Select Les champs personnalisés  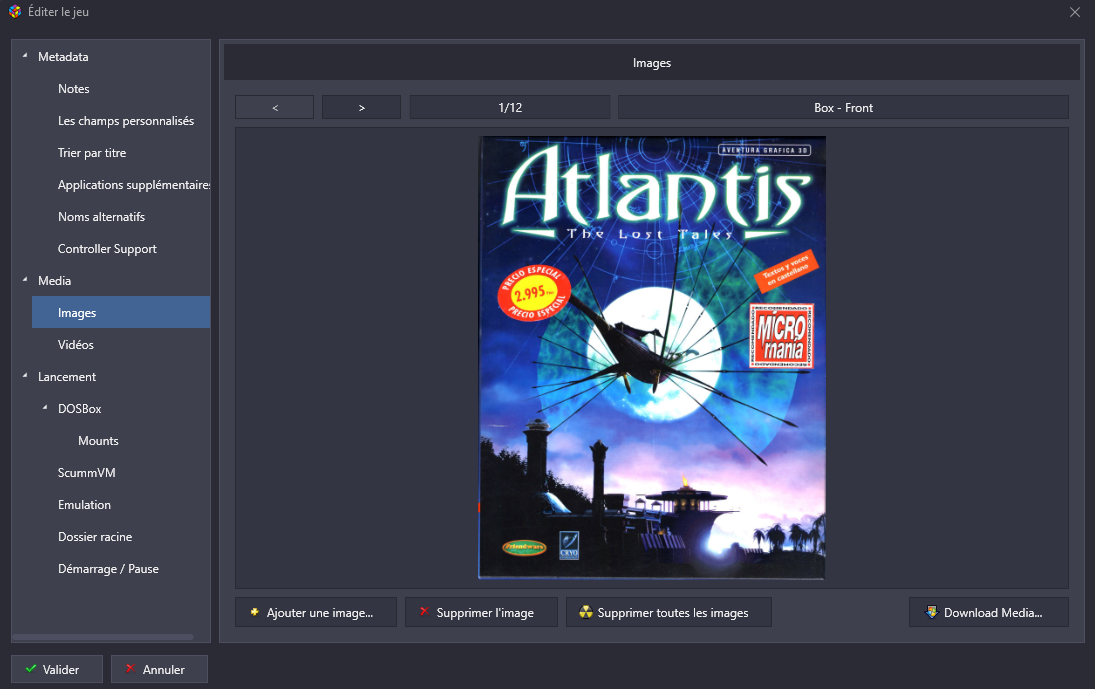tap(126, 121)
